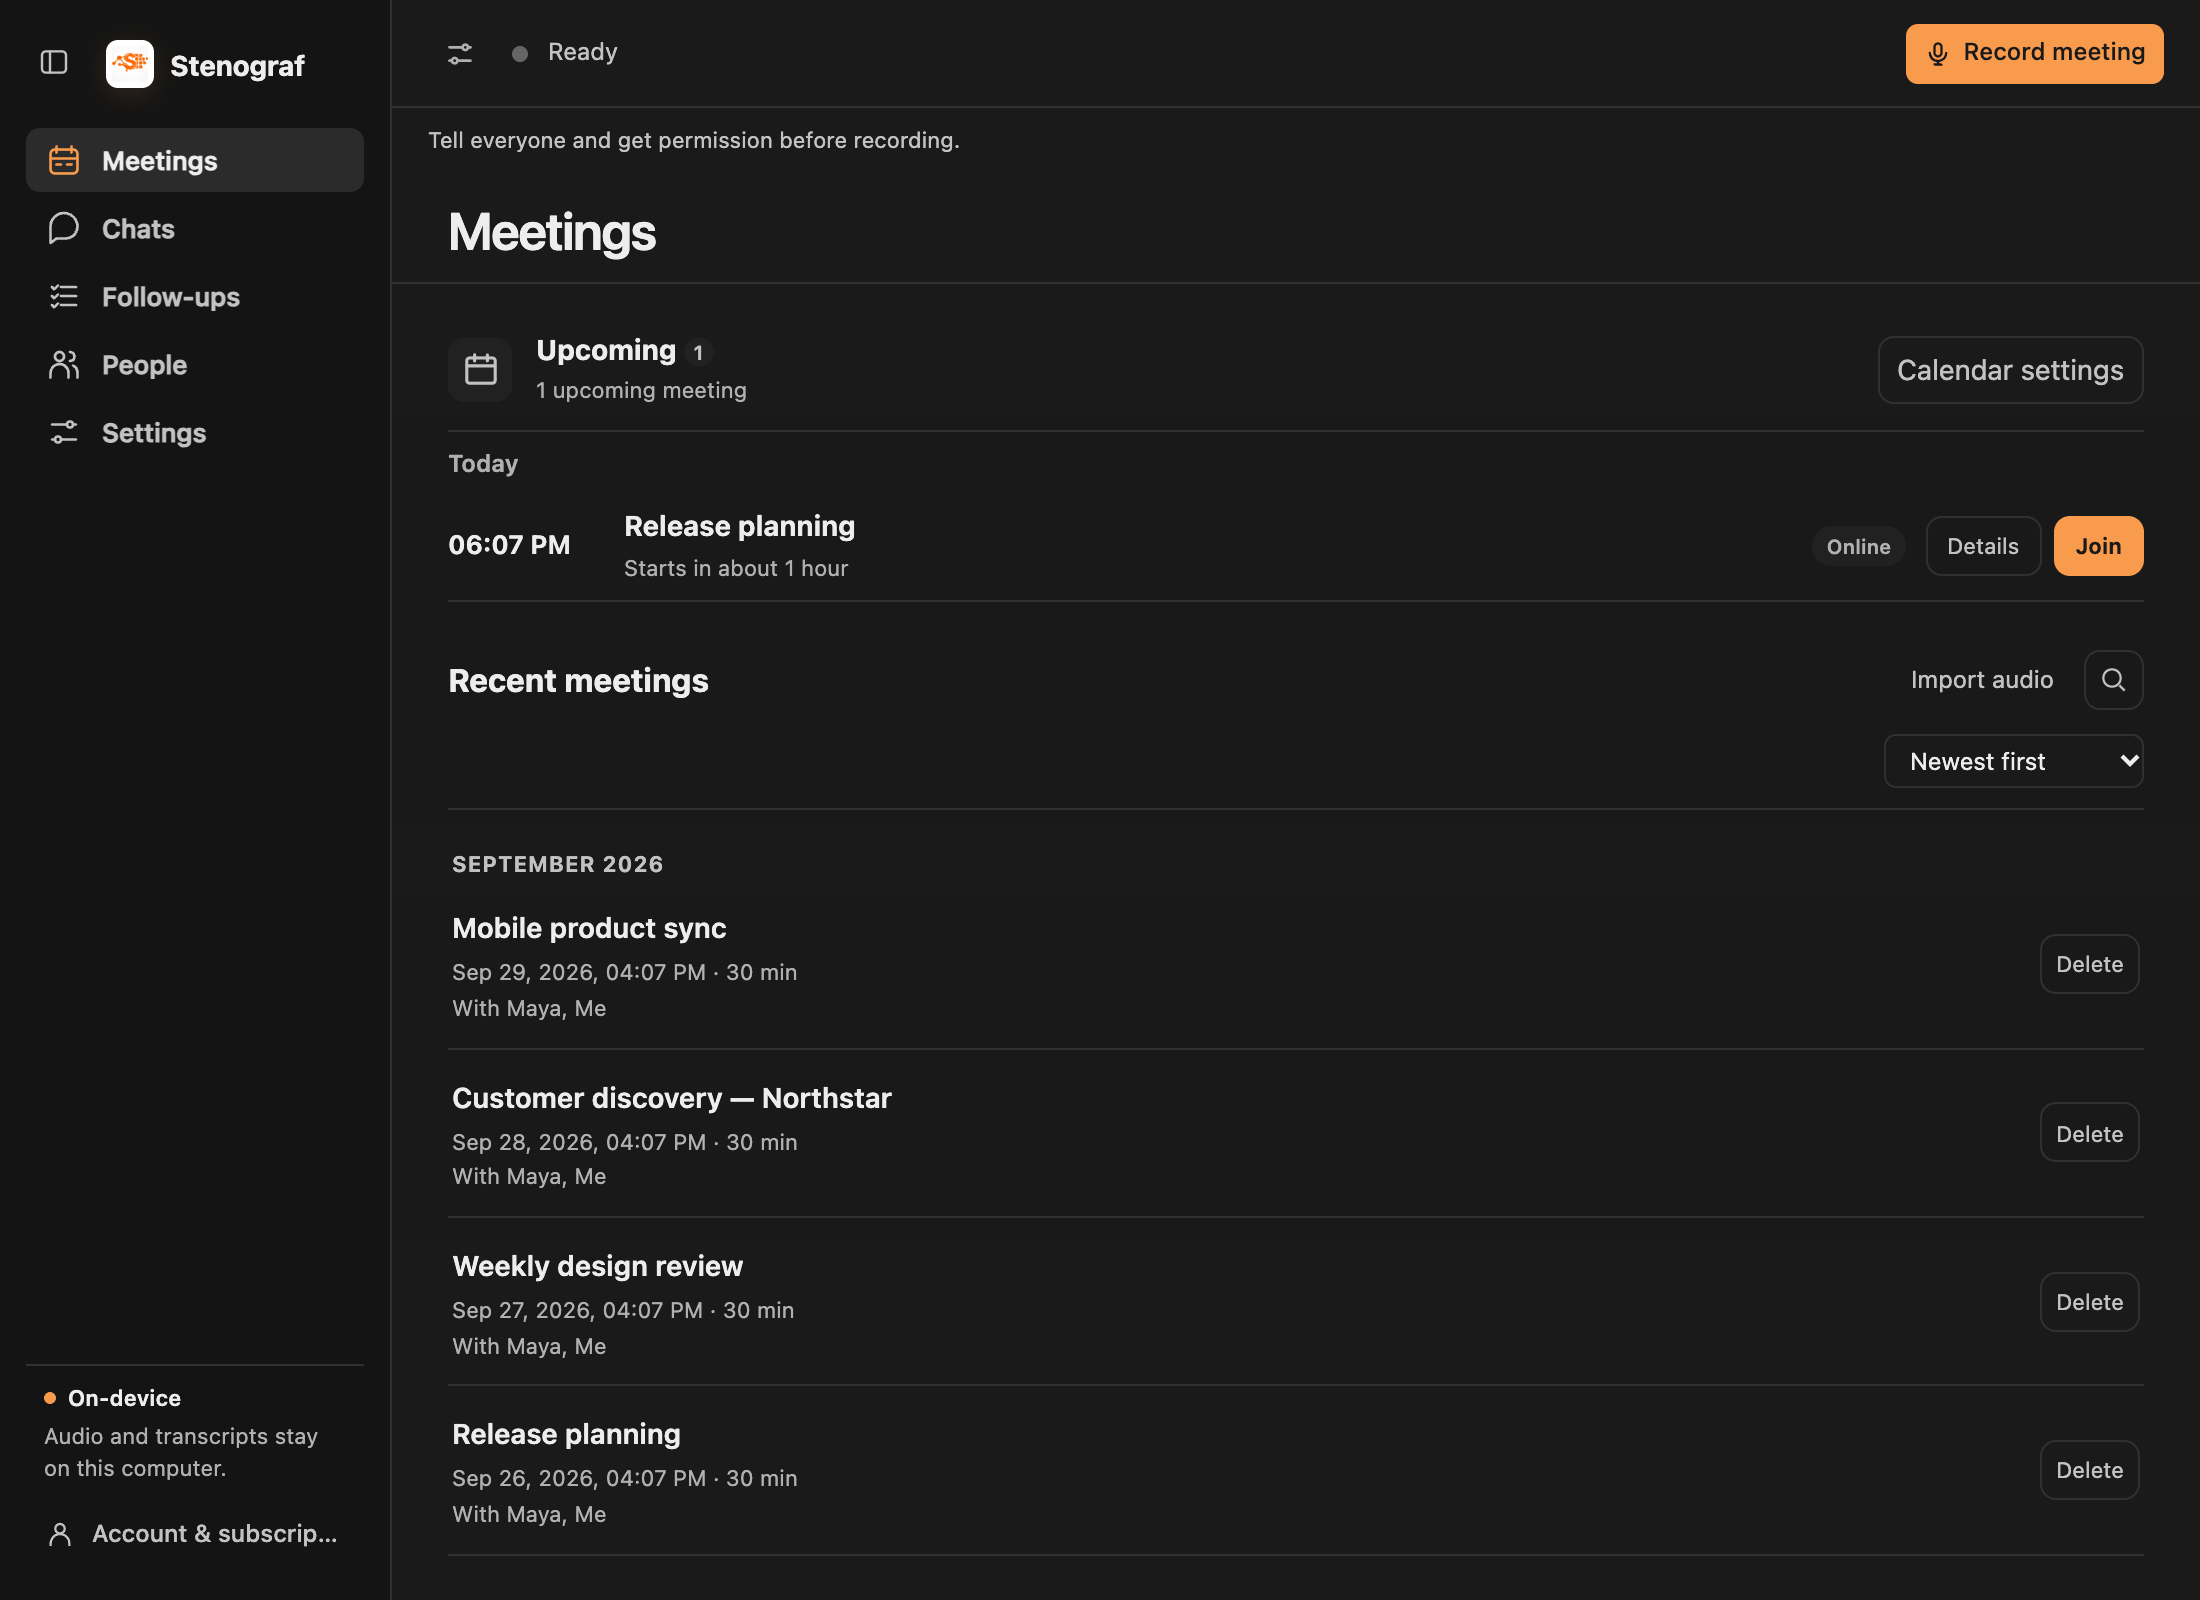Open the recent Release planning meeting
Viewport: 2200px width, 1600px height.
pos(566,1434)
